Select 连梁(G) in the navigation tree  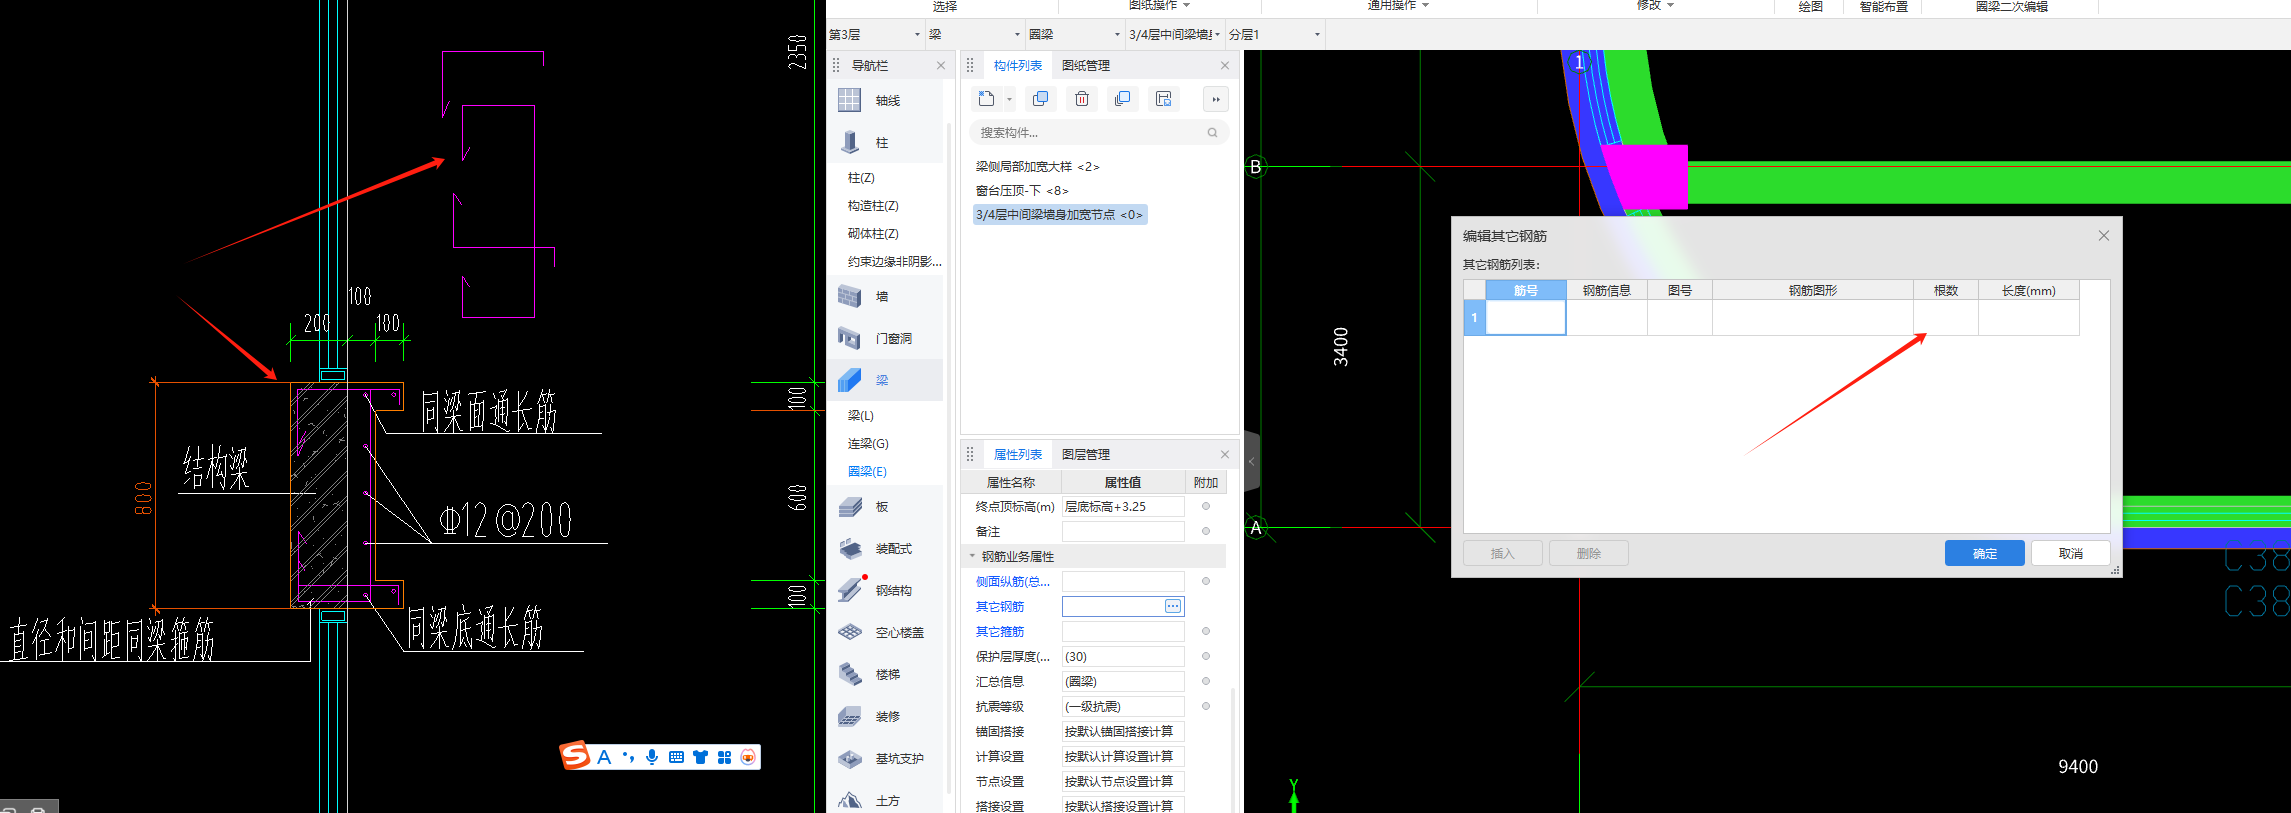click(x=868, y=443)
